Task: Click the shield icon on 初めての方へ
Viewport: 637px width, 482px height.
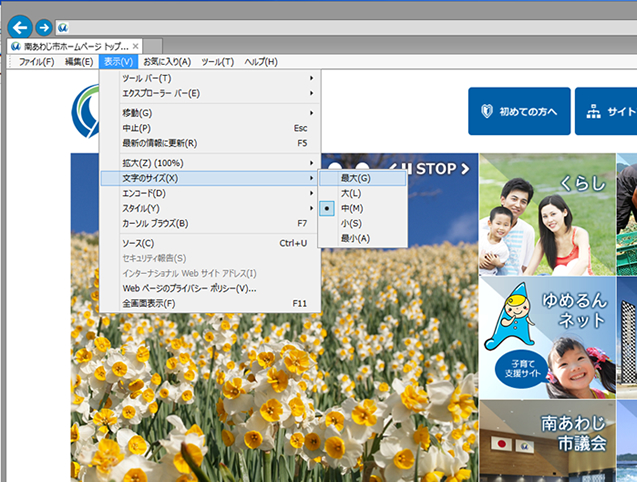Action: (x=487, y=111)
